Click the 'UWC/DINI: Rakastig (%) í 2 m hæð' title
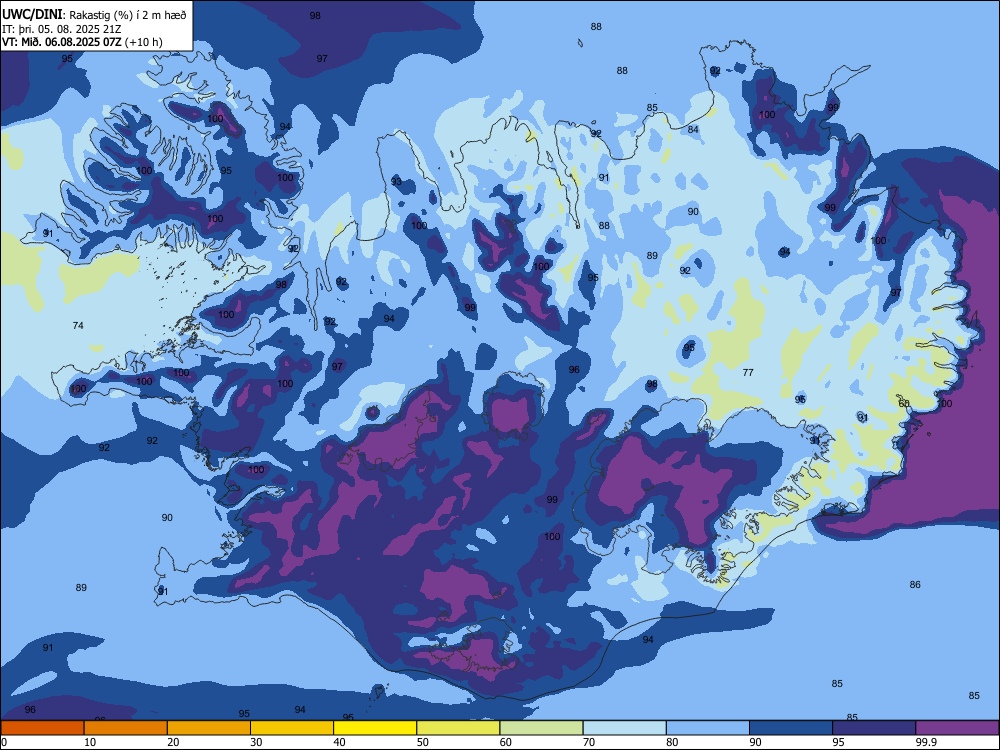 pyautogui.click(x=94, y=15)
